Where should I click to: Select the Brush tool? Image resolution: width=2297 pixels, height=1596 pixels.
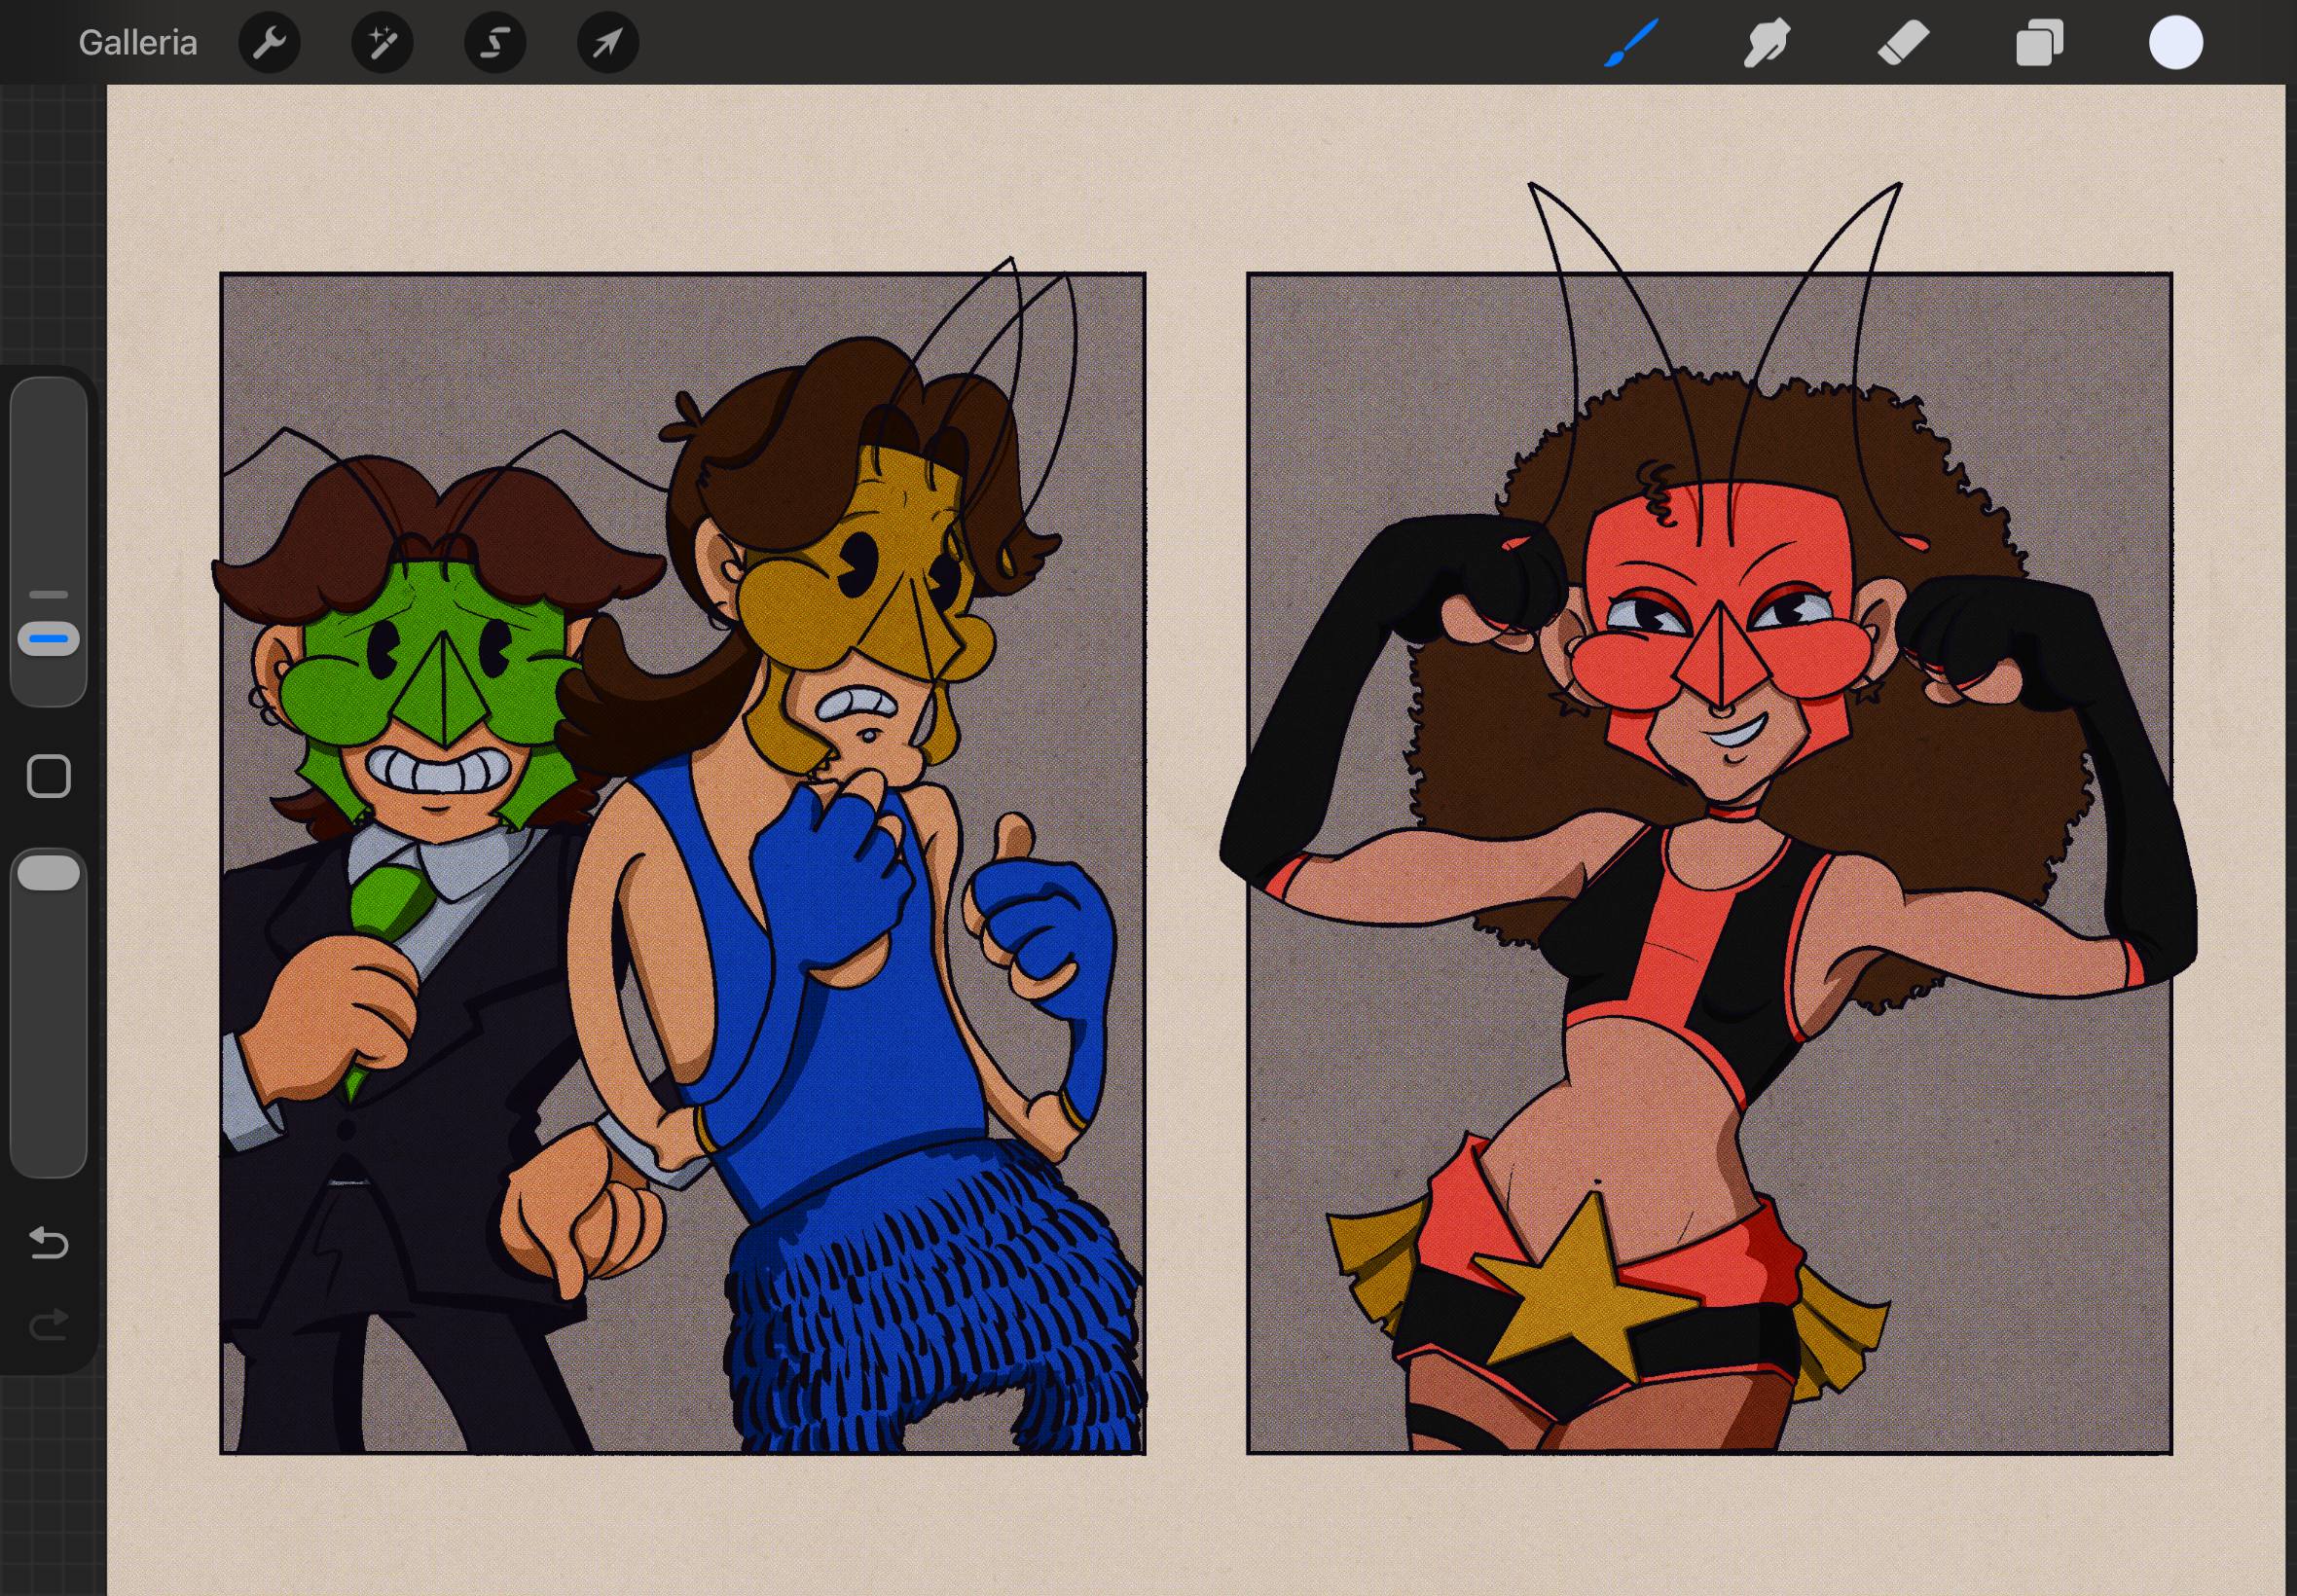tap(1631, 43)
